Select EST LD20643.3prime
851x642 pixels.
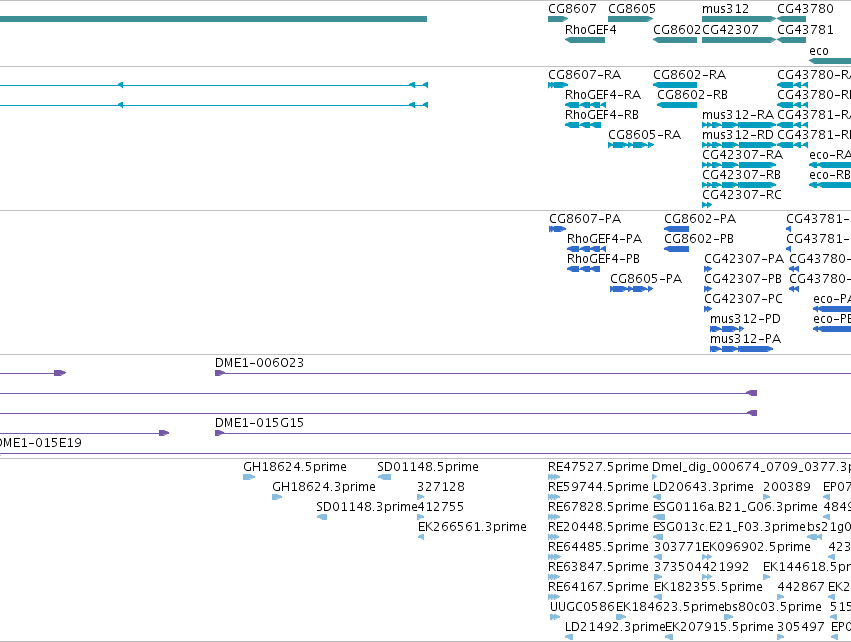coord(657,497)
